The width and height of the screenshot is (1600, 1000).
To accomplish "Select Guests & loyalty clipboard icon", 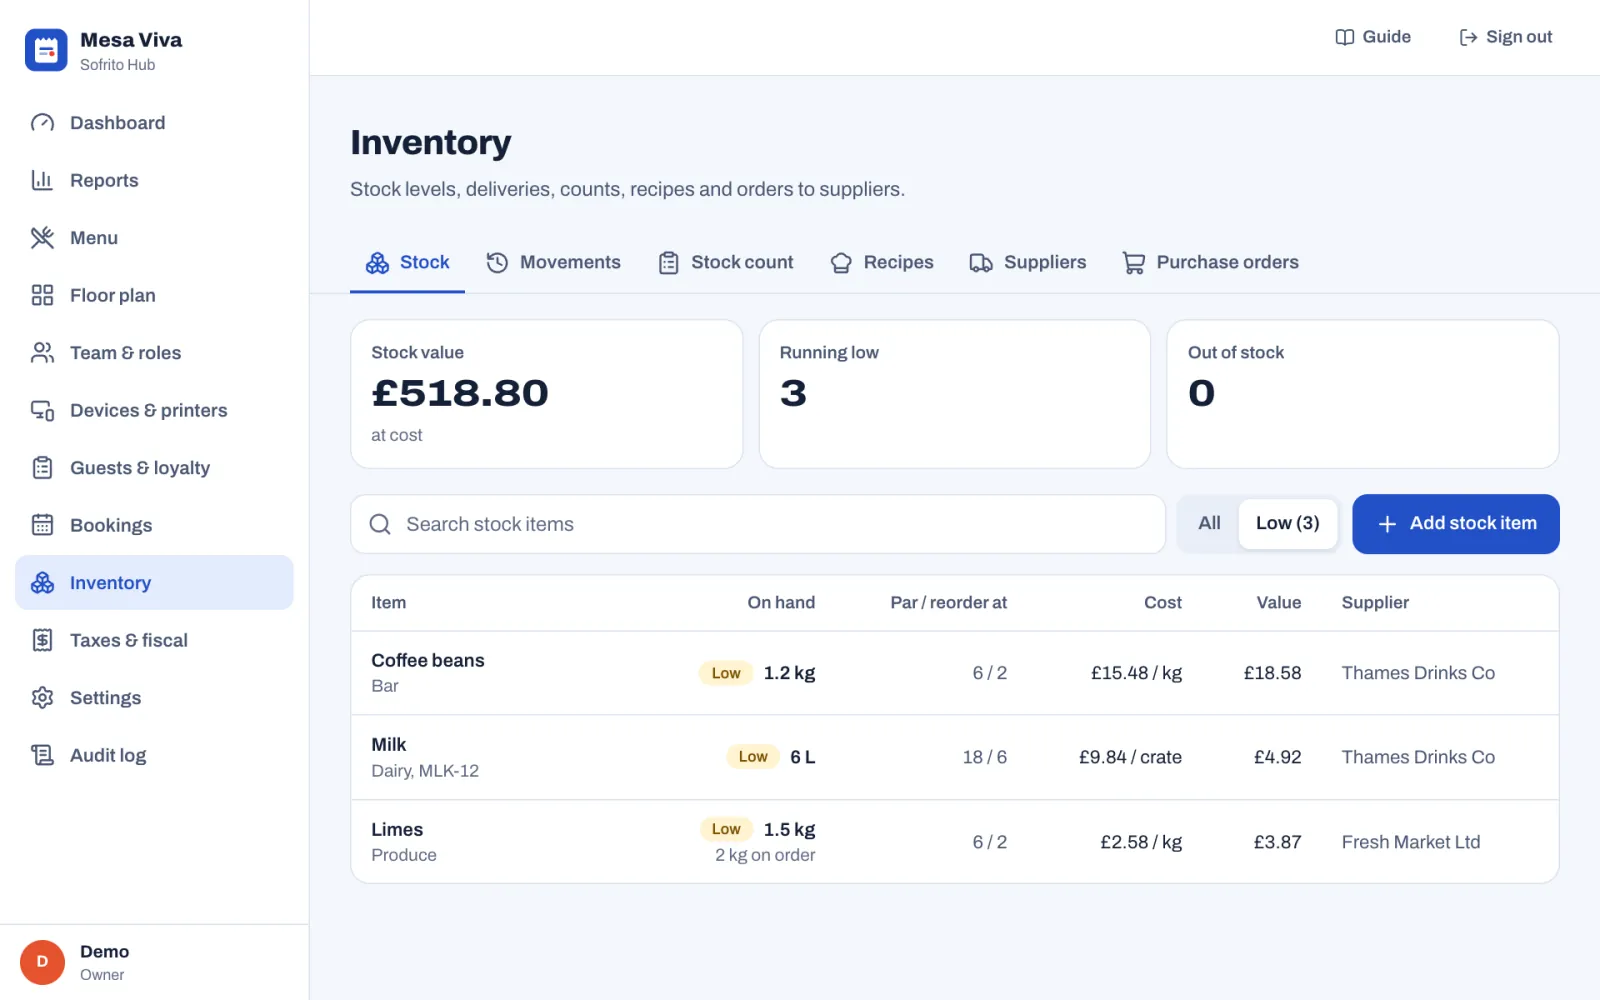I will [x=42, y=468].
